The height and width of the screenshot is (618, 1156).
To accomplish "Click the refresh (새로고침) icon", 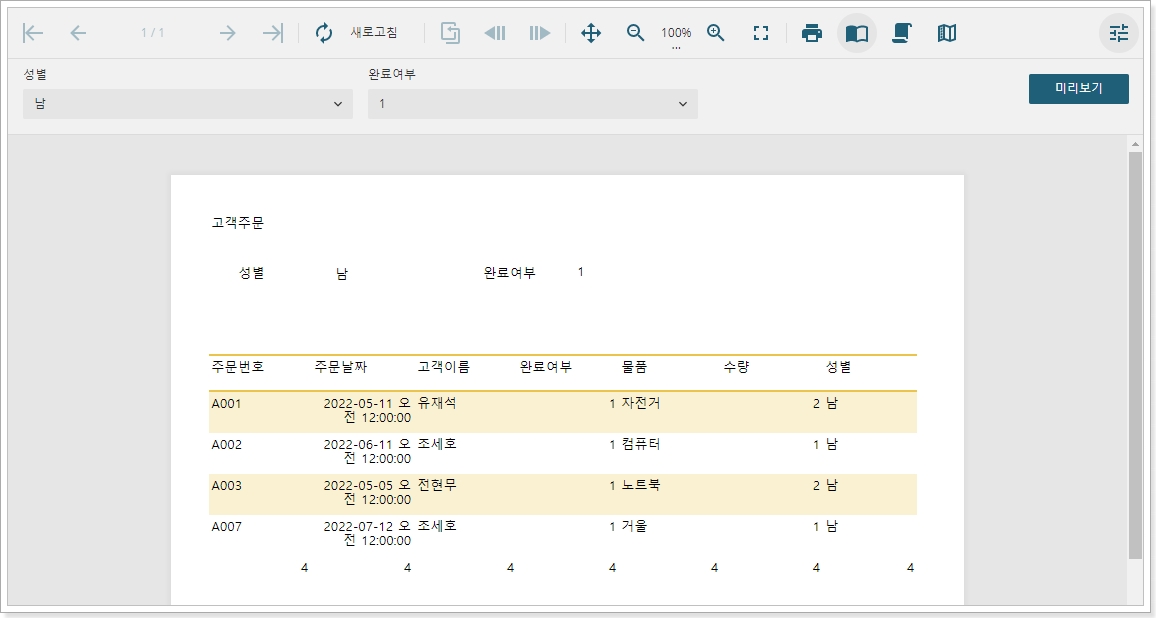I will point(324,33).
